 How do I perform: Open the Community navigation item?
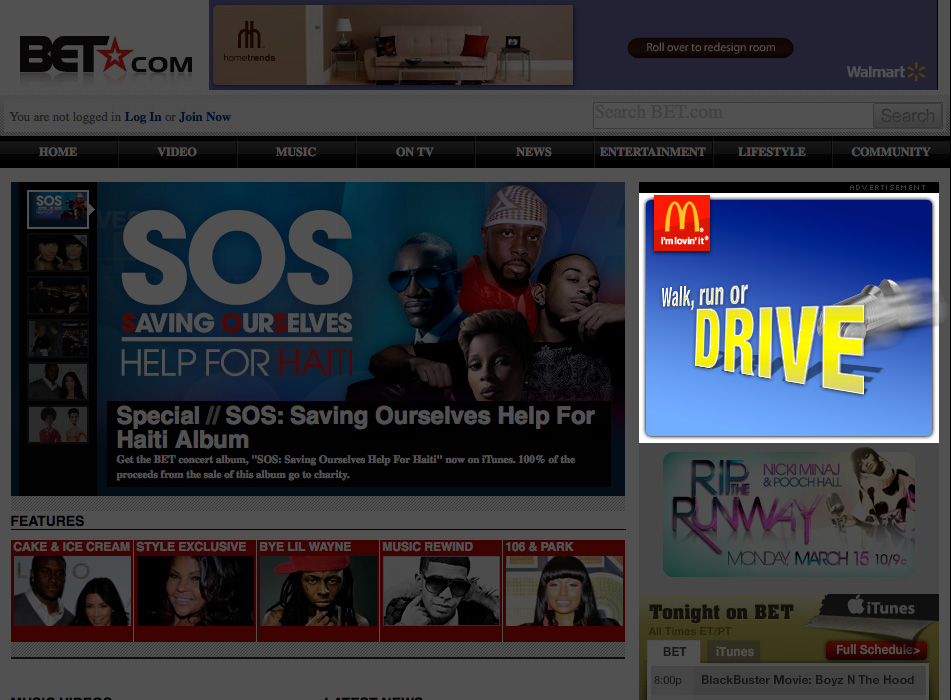[x=890, y=152]
